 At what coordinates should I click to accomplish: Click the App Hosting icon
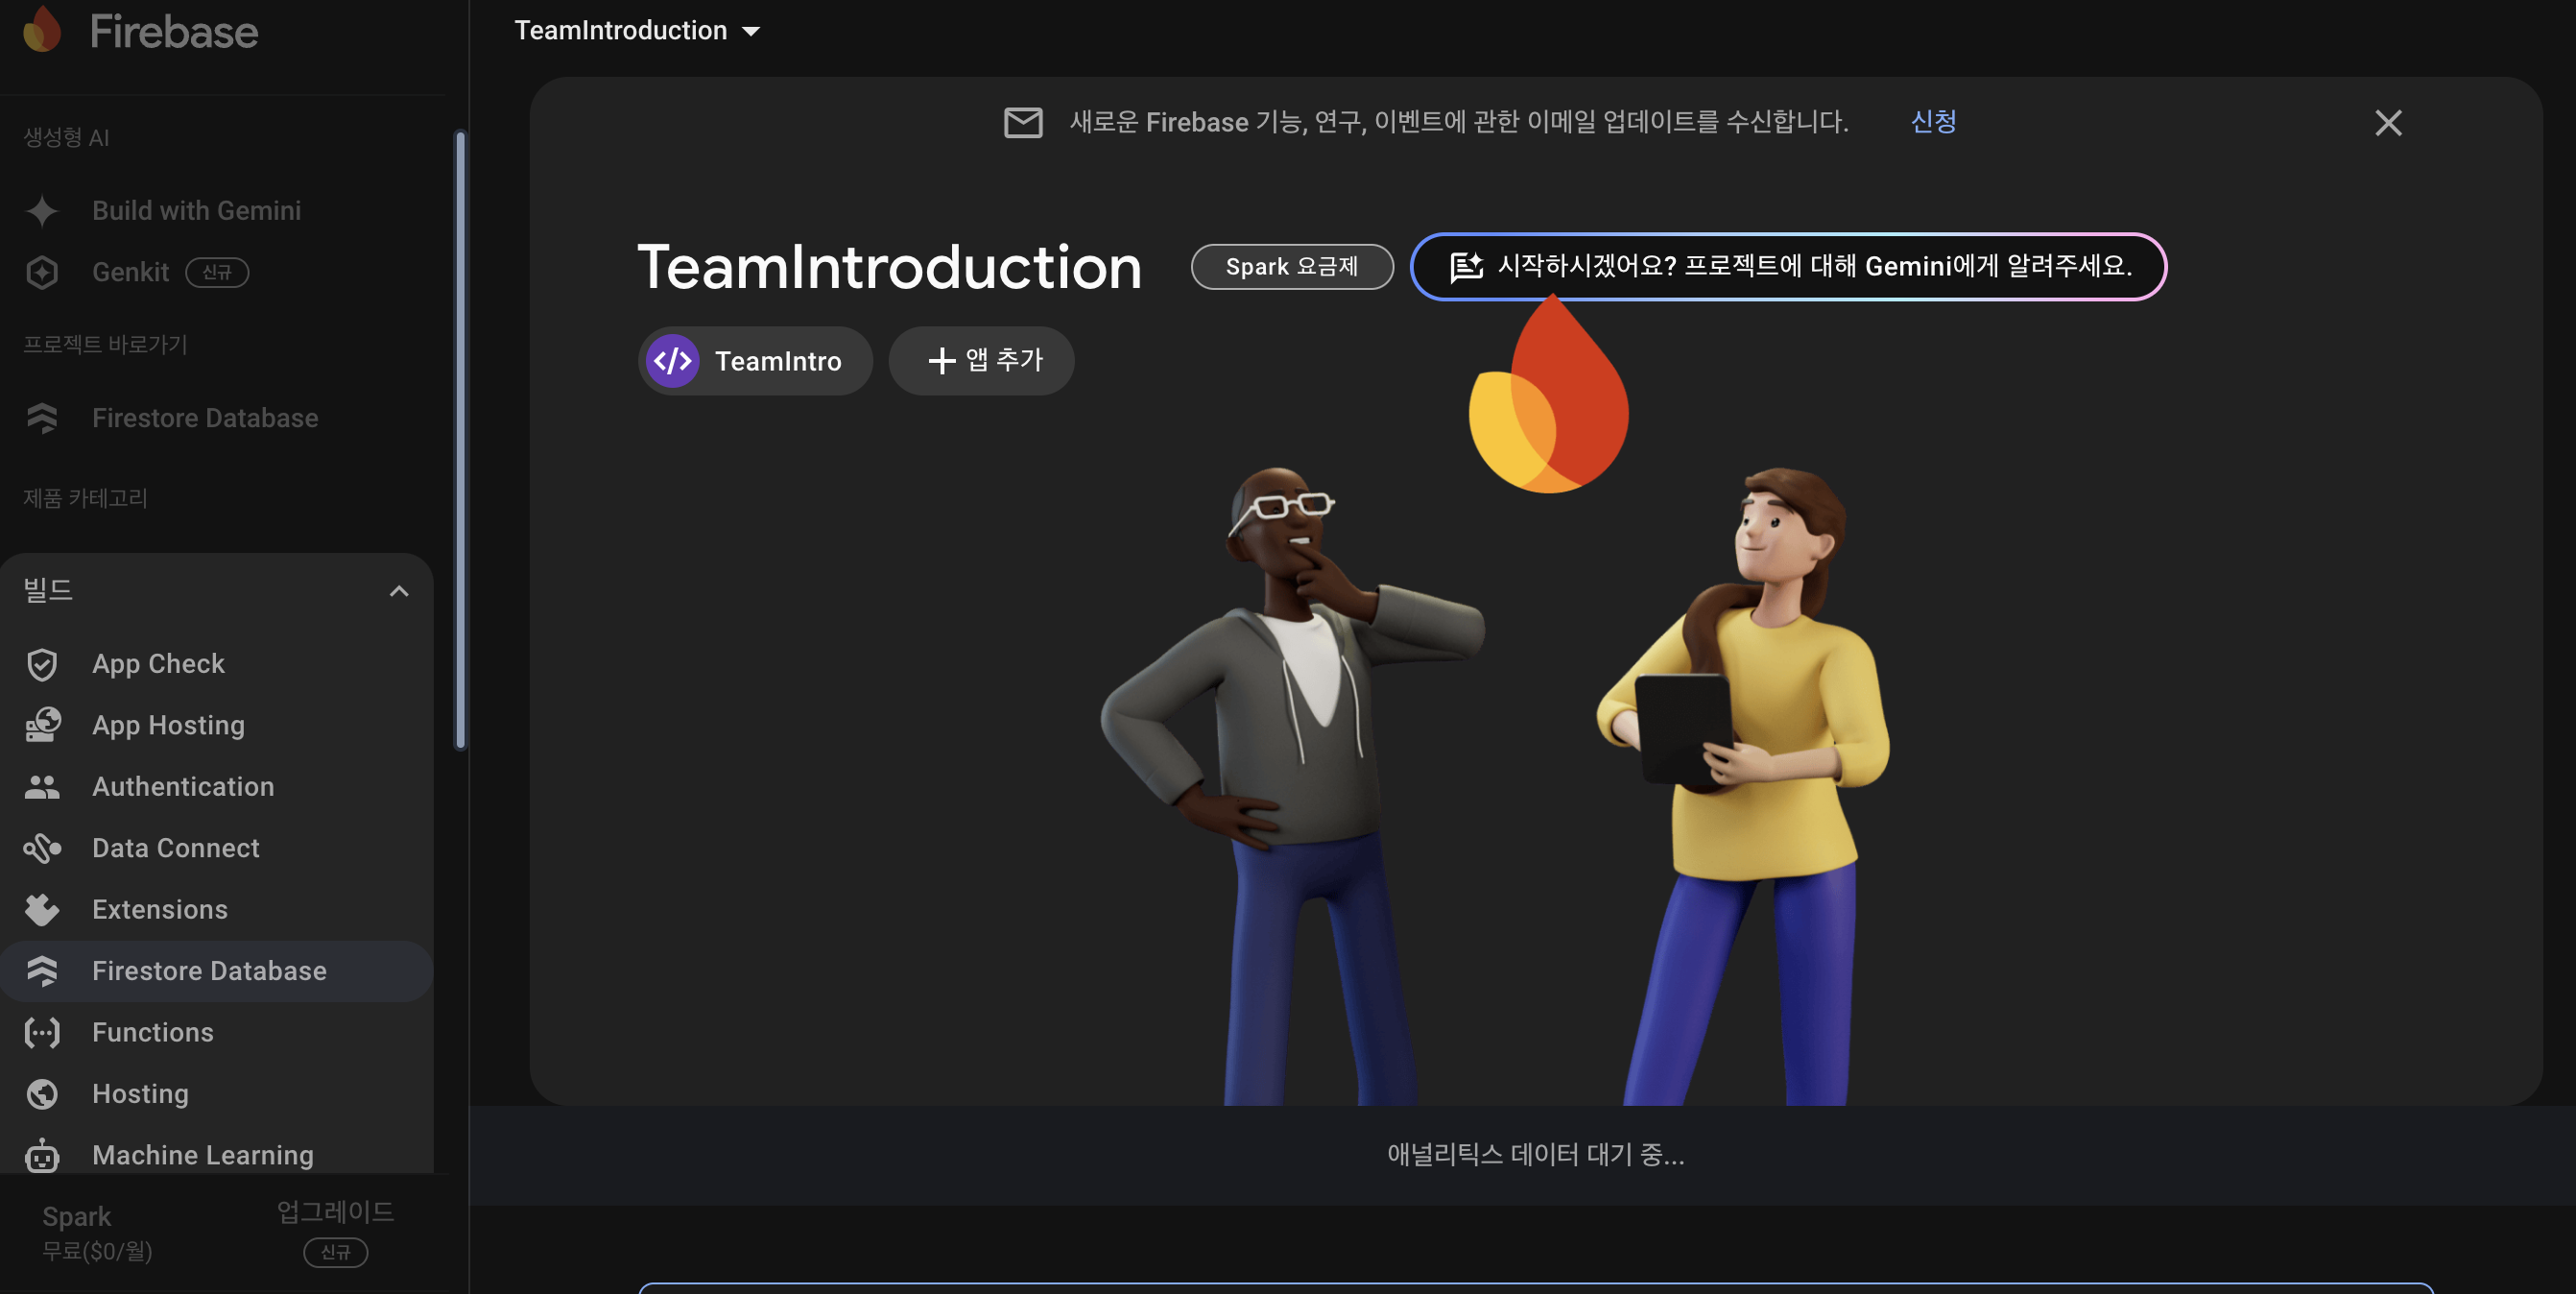click(42, 725)
